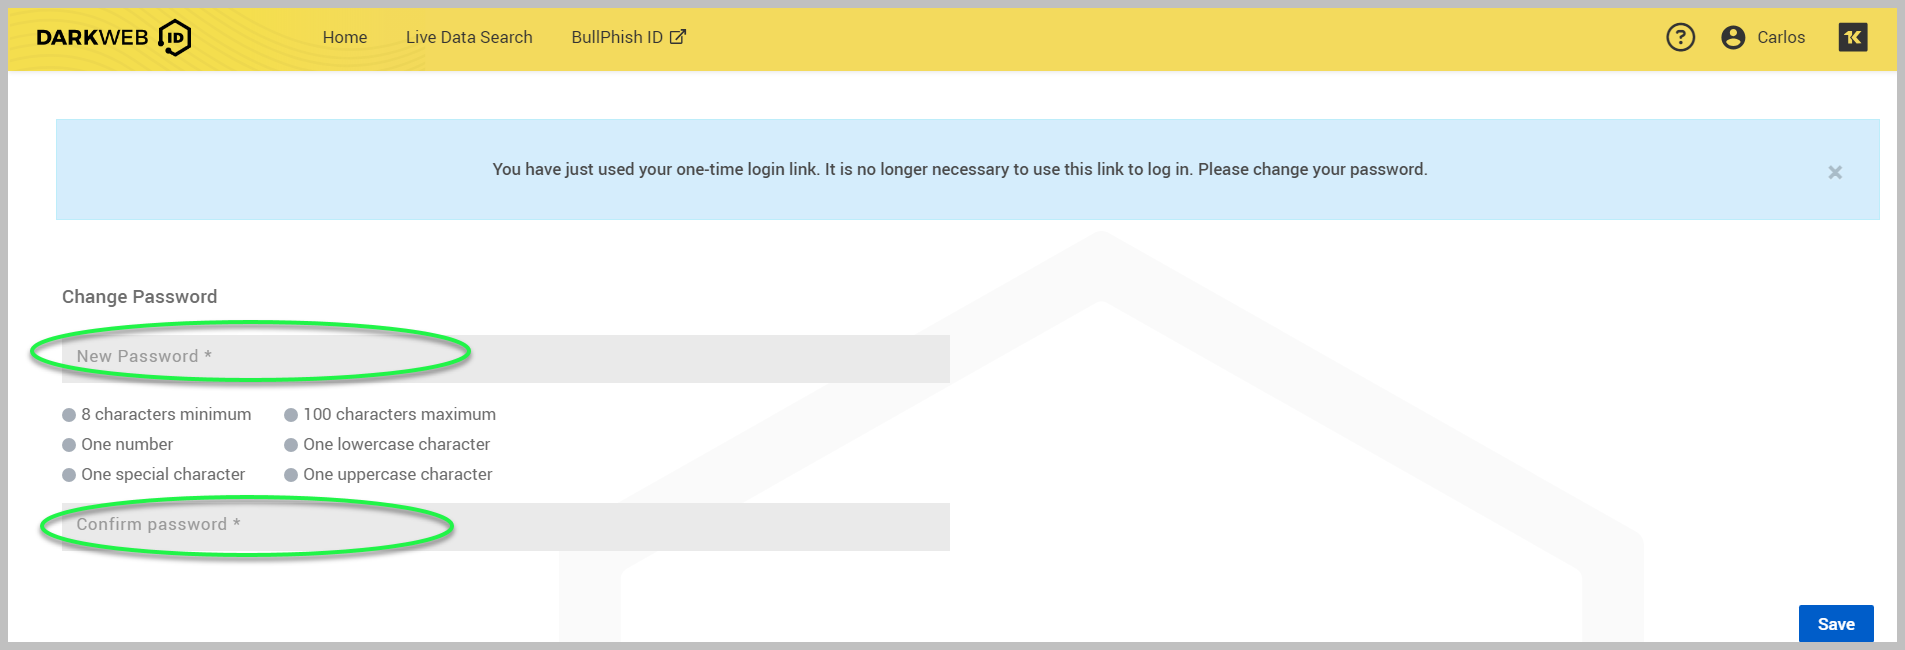Open the help question mark icon
The width and height of the screenshot is (1905, 650).
1680,38
